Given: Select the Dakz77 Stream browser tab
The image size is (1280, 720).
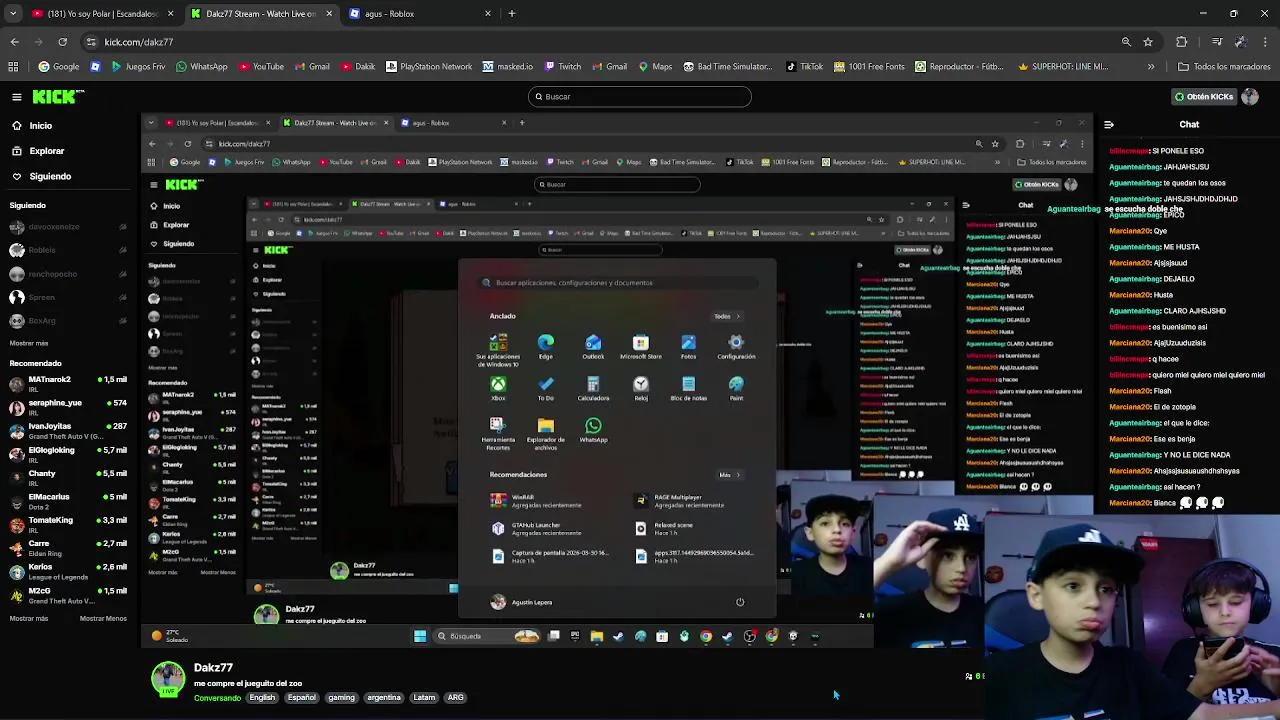Looking at the screenshot, I should click(x=260, y=14).
